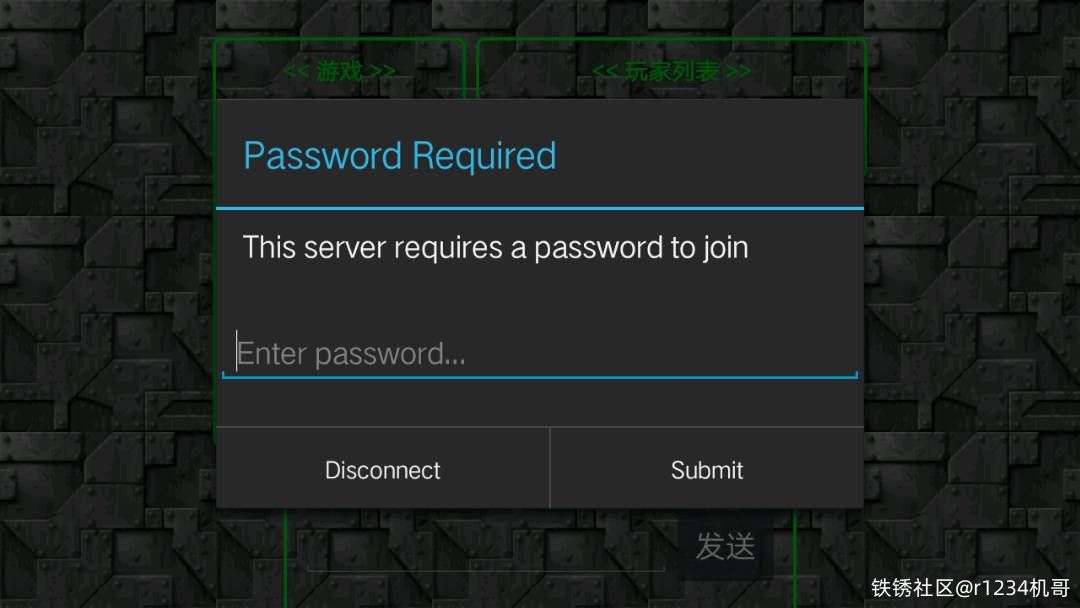Open the 玩家列表 tab
Viewport: 1080px width, 608px height.
[671, 70]
